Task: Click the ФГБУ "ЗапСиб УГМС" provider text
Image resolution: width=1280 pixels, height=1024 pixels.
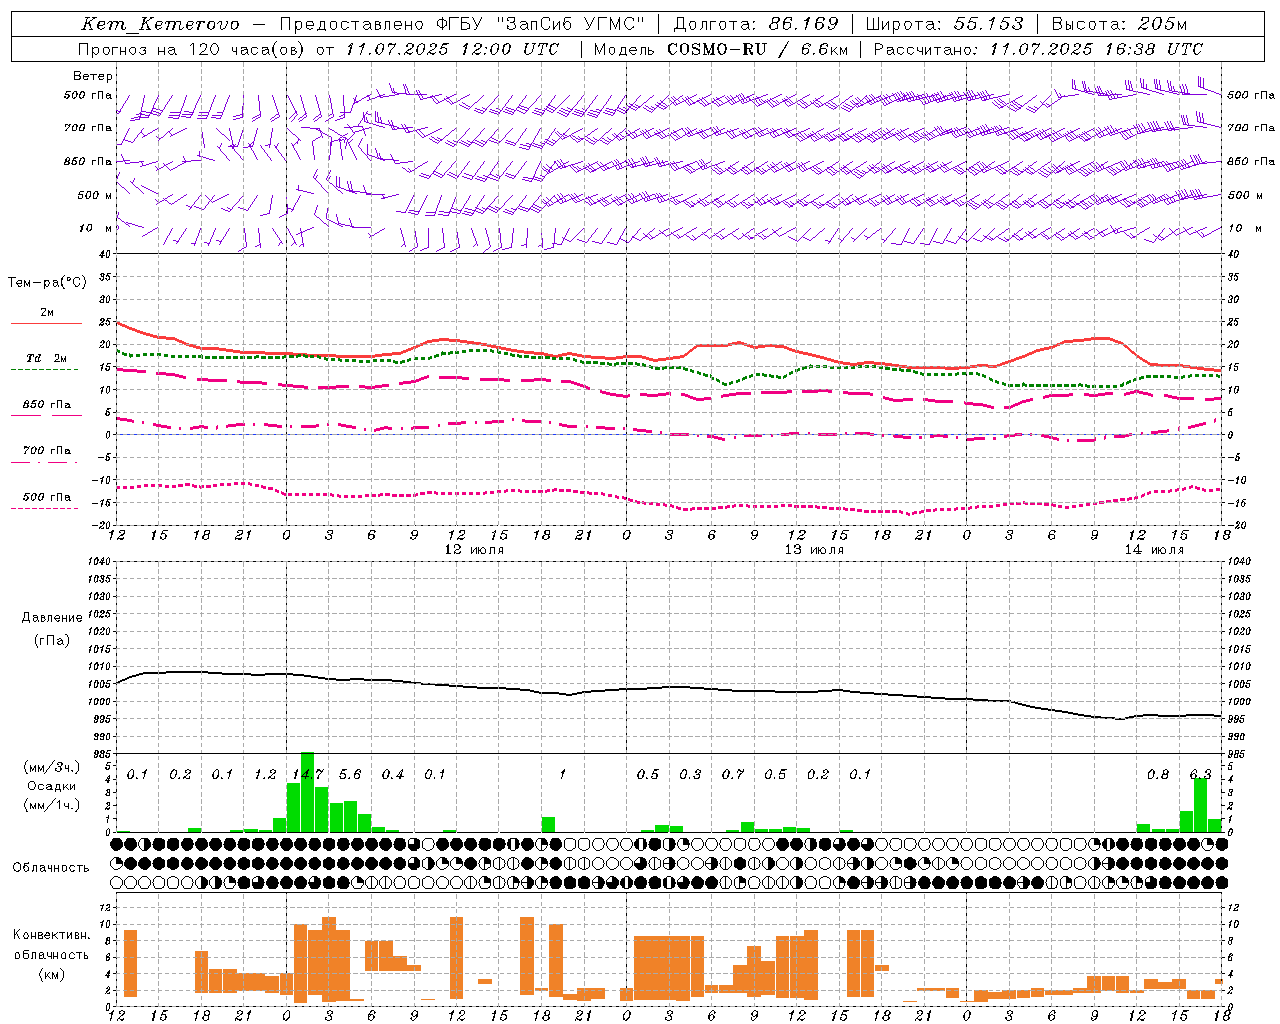Action: coord(541,24)
